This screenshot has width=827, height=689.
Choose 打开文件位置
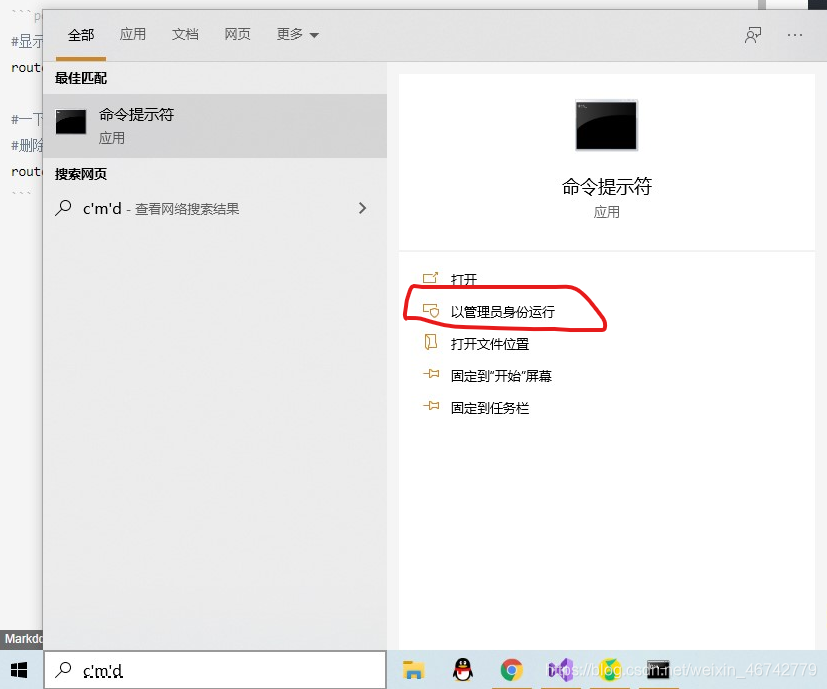tap(489, 344)
